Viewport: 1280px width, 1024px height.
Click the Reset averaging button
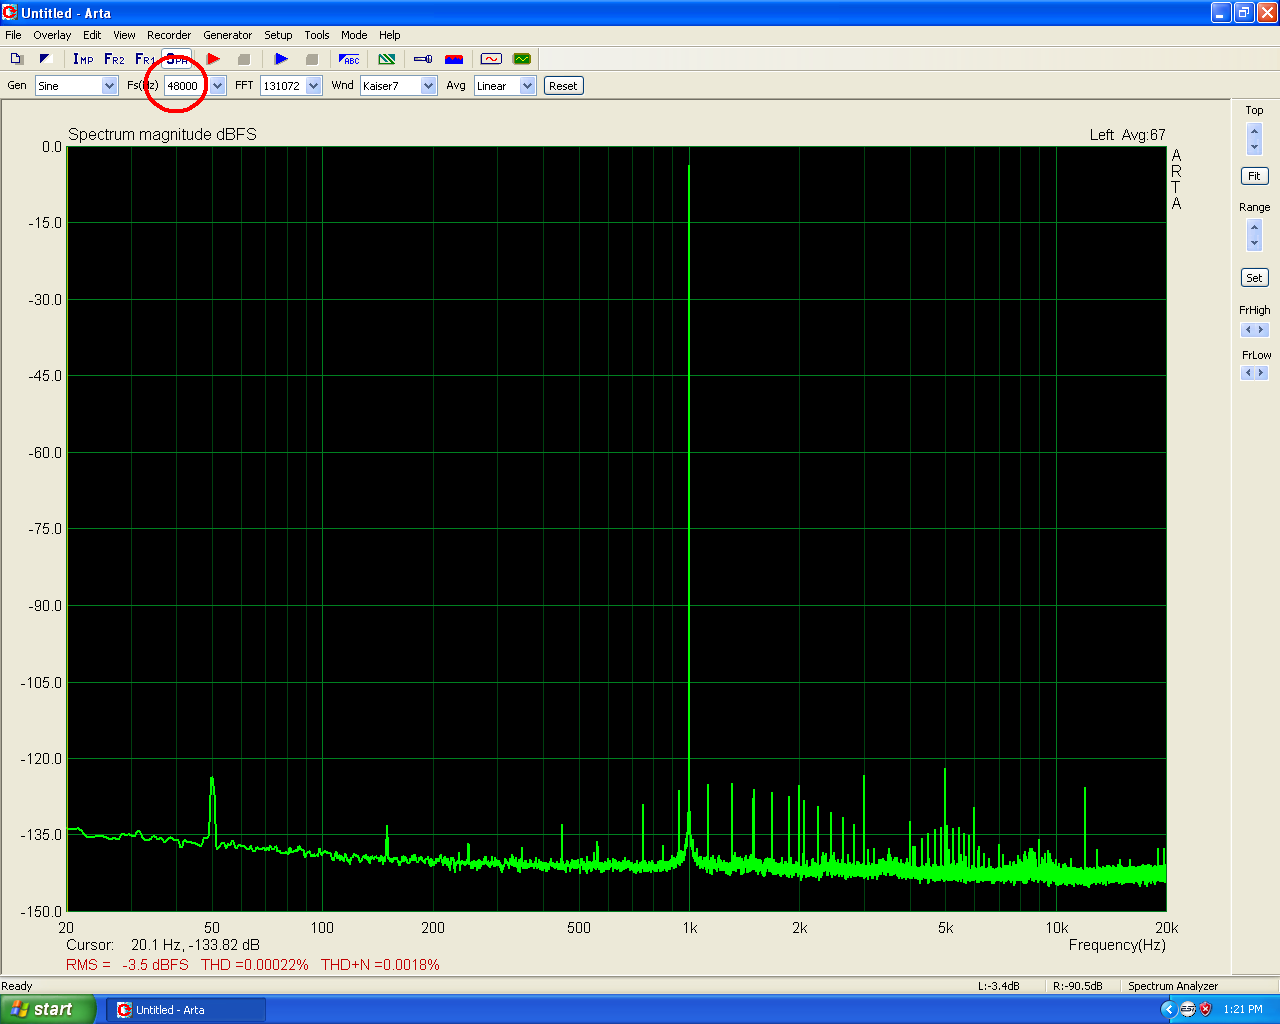[x=563, y=86]
